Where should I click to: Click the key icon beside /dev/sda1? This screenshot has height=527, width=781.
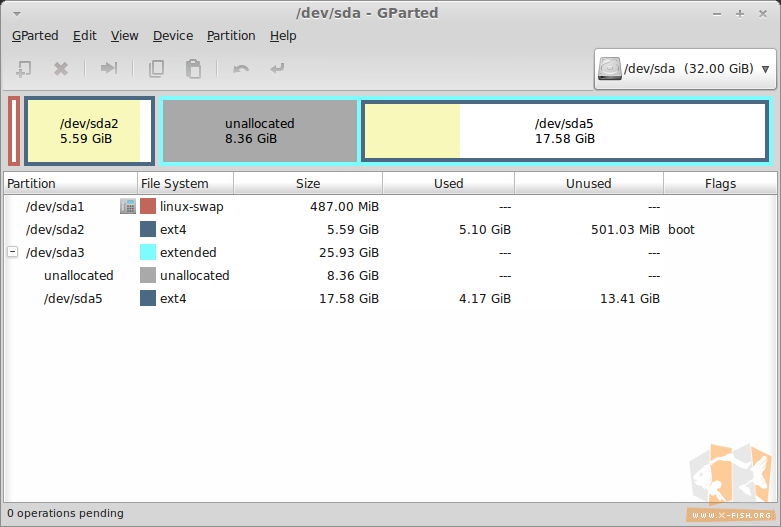(x=128, y=206)
